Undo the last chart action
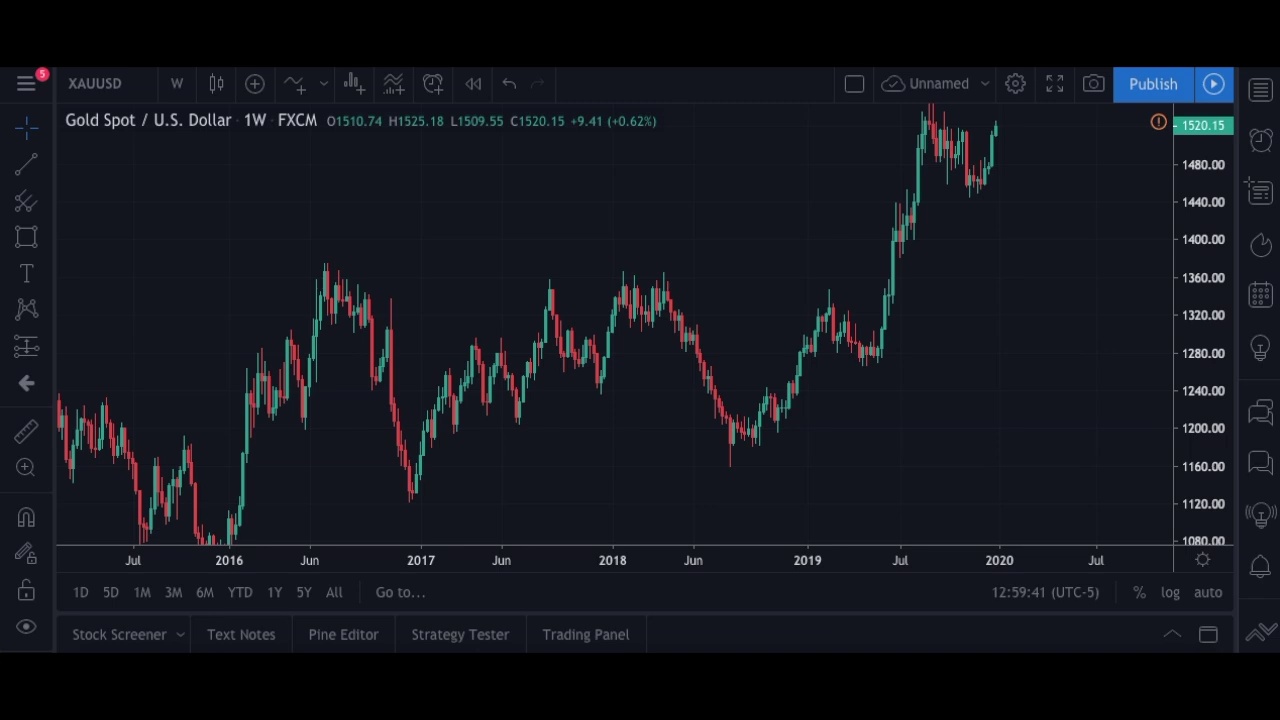 [x=509, y=84]
